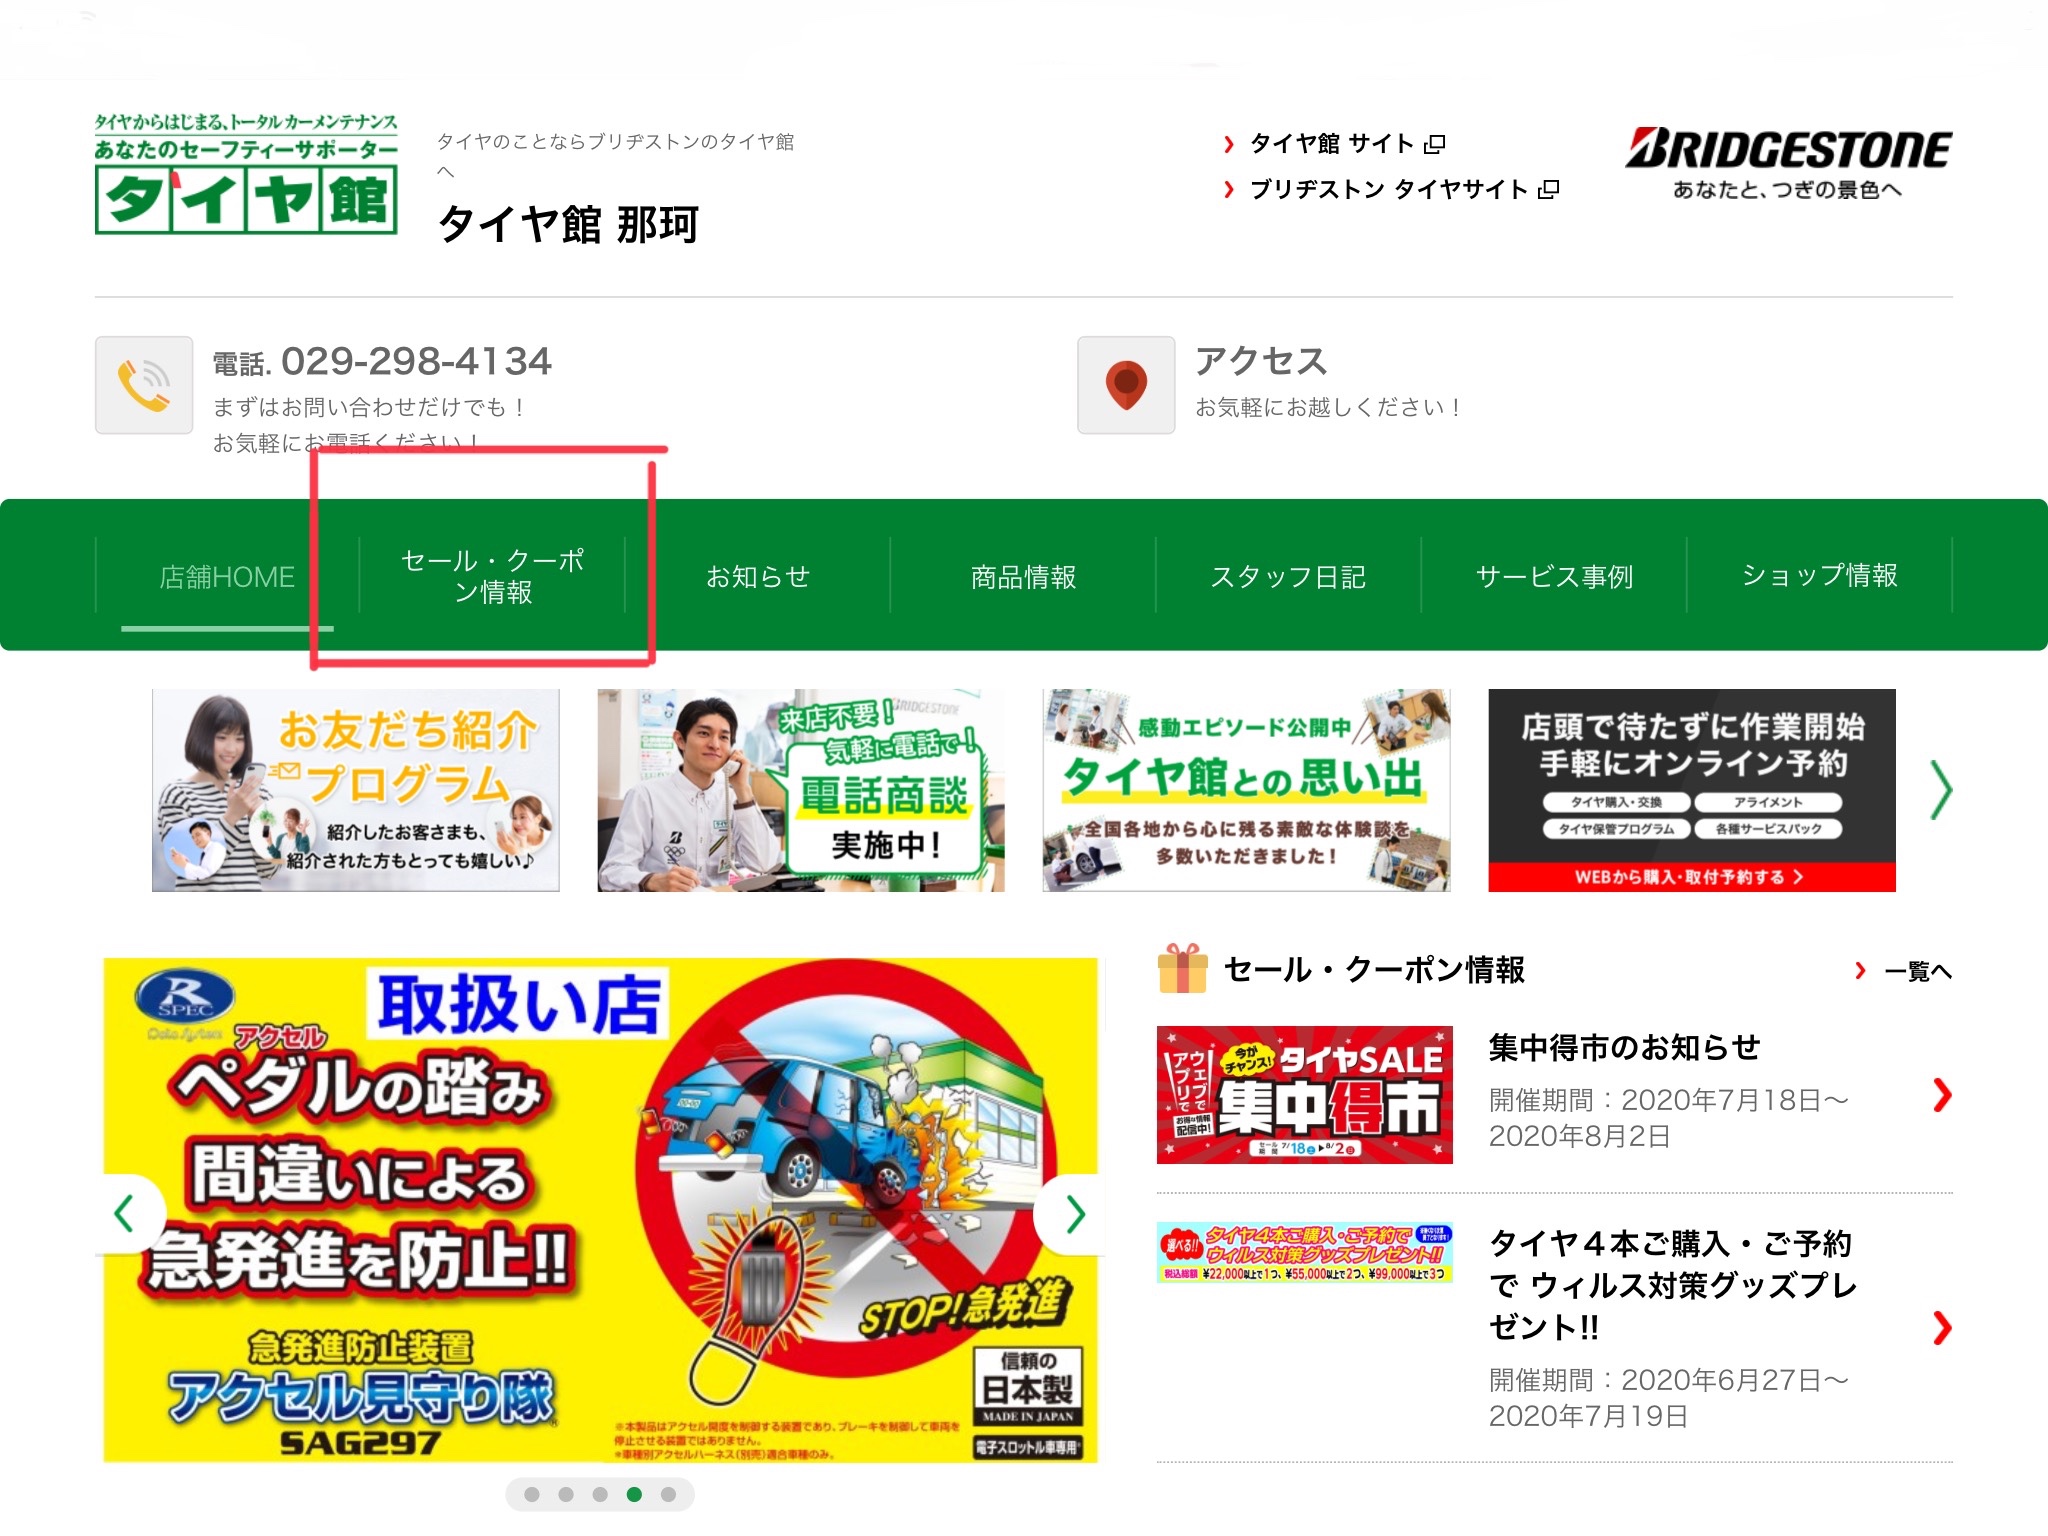Select the second slideshow pagination dot
Screen dimensions: 2048x1536
[566, 1494]
